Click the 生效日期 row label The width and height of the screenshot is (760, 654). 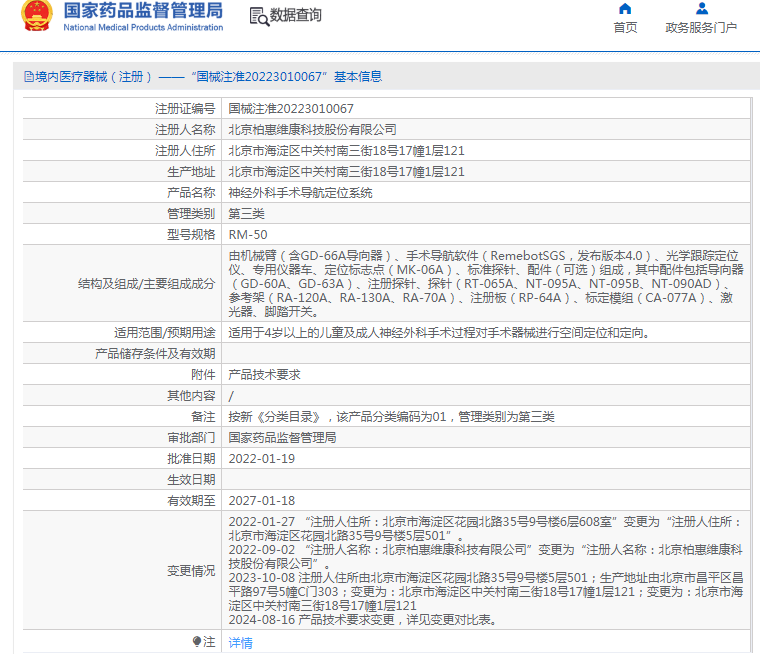tap(191, 480)
